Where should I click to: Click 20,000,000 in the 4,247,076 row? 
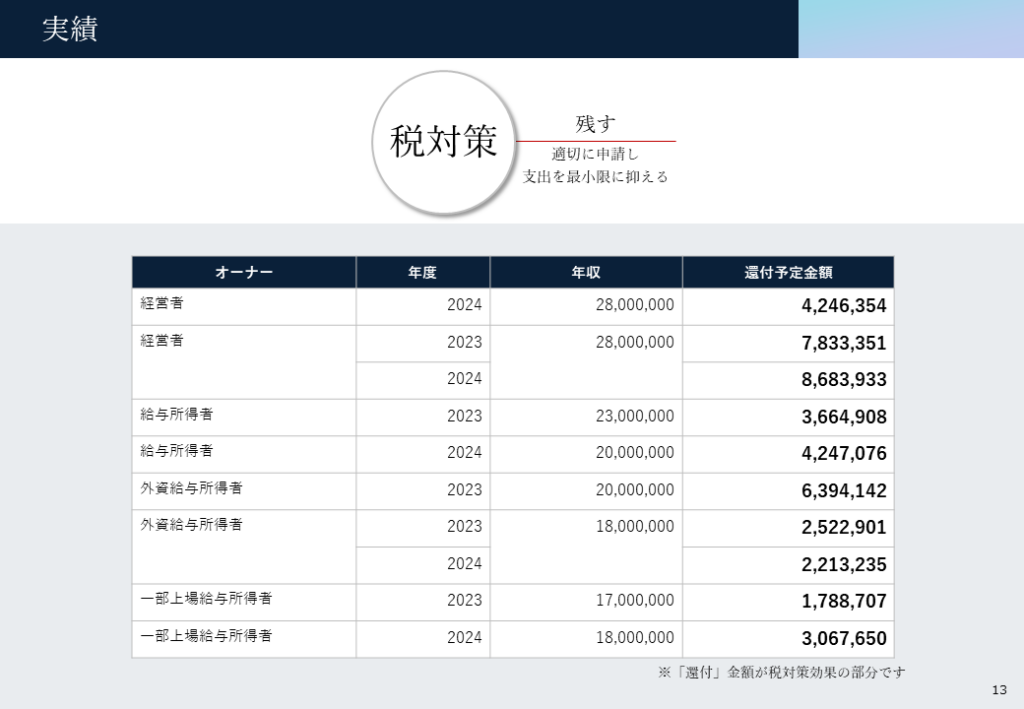(x=635, y=452)
